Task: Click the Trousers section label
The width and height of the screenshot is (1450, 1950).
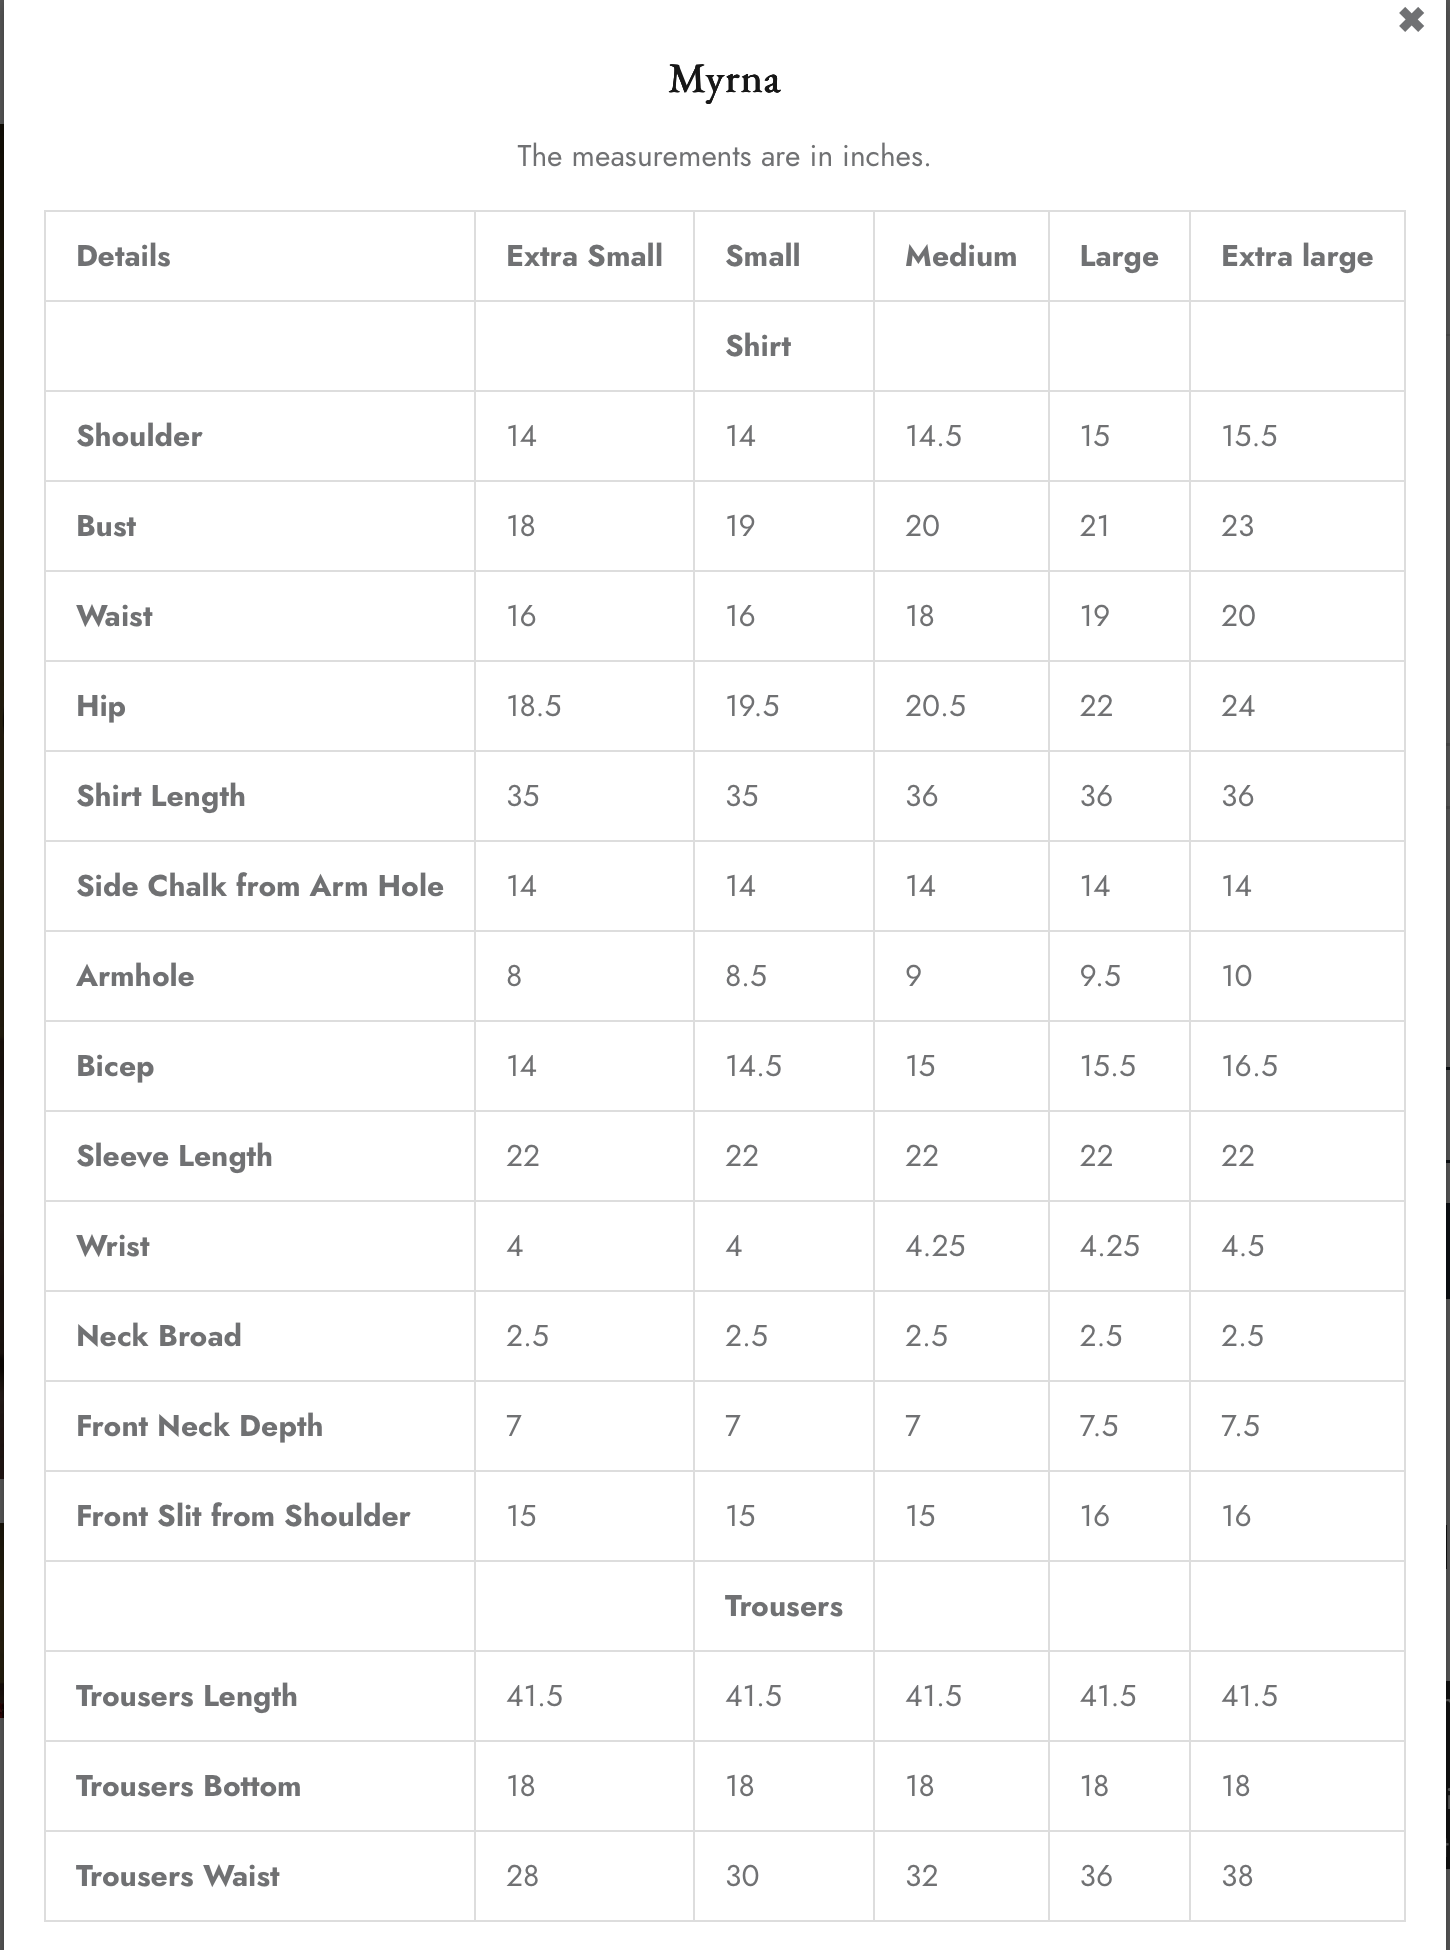Action: [783, 1606]
